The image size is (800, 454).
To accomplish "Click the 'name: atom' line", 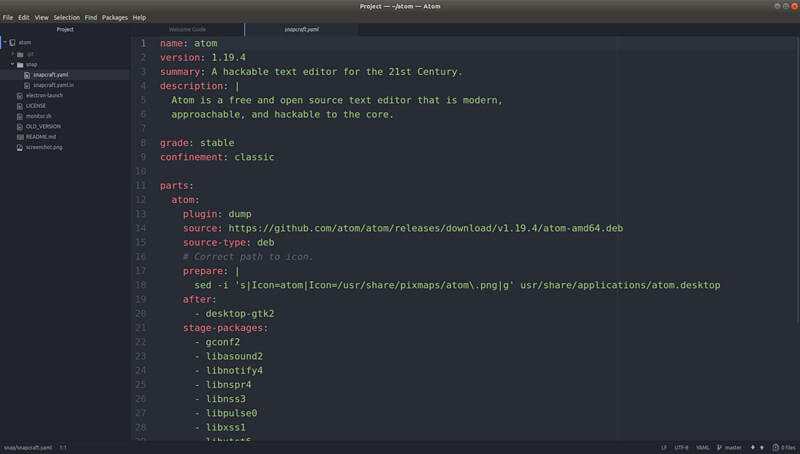I will (x=188, y=43).
